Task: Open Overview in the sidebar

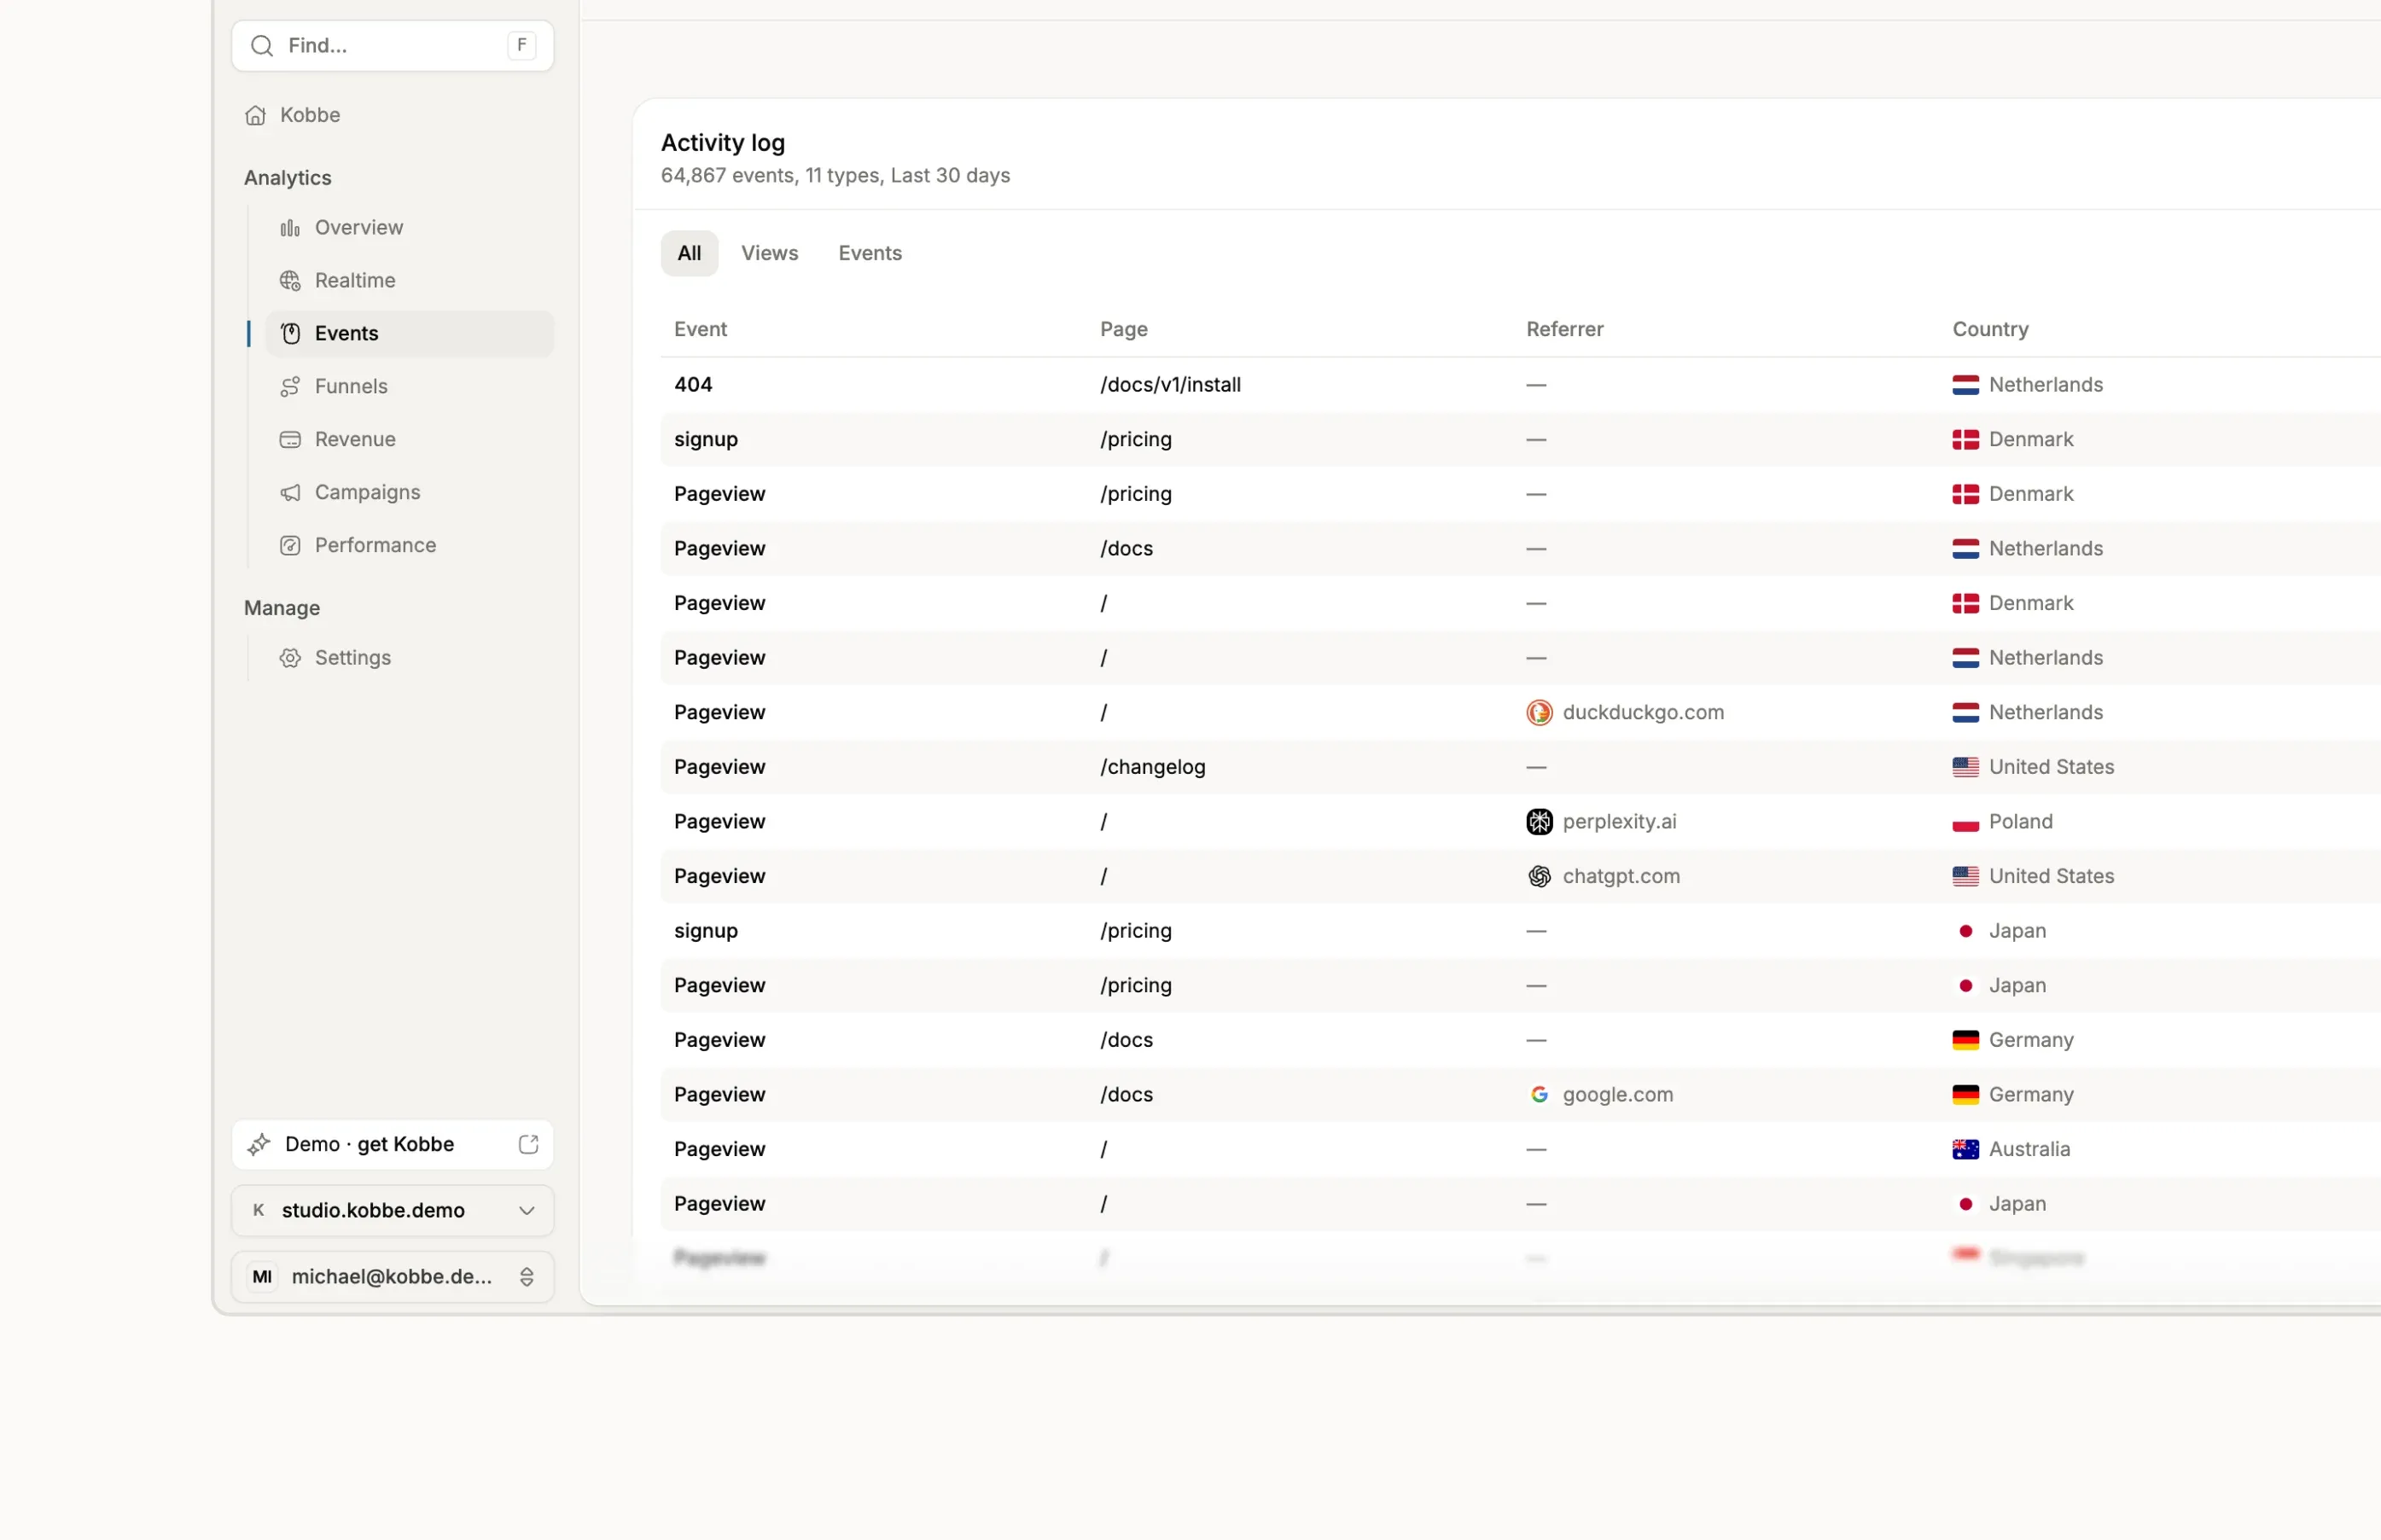Action: (409, 228)
